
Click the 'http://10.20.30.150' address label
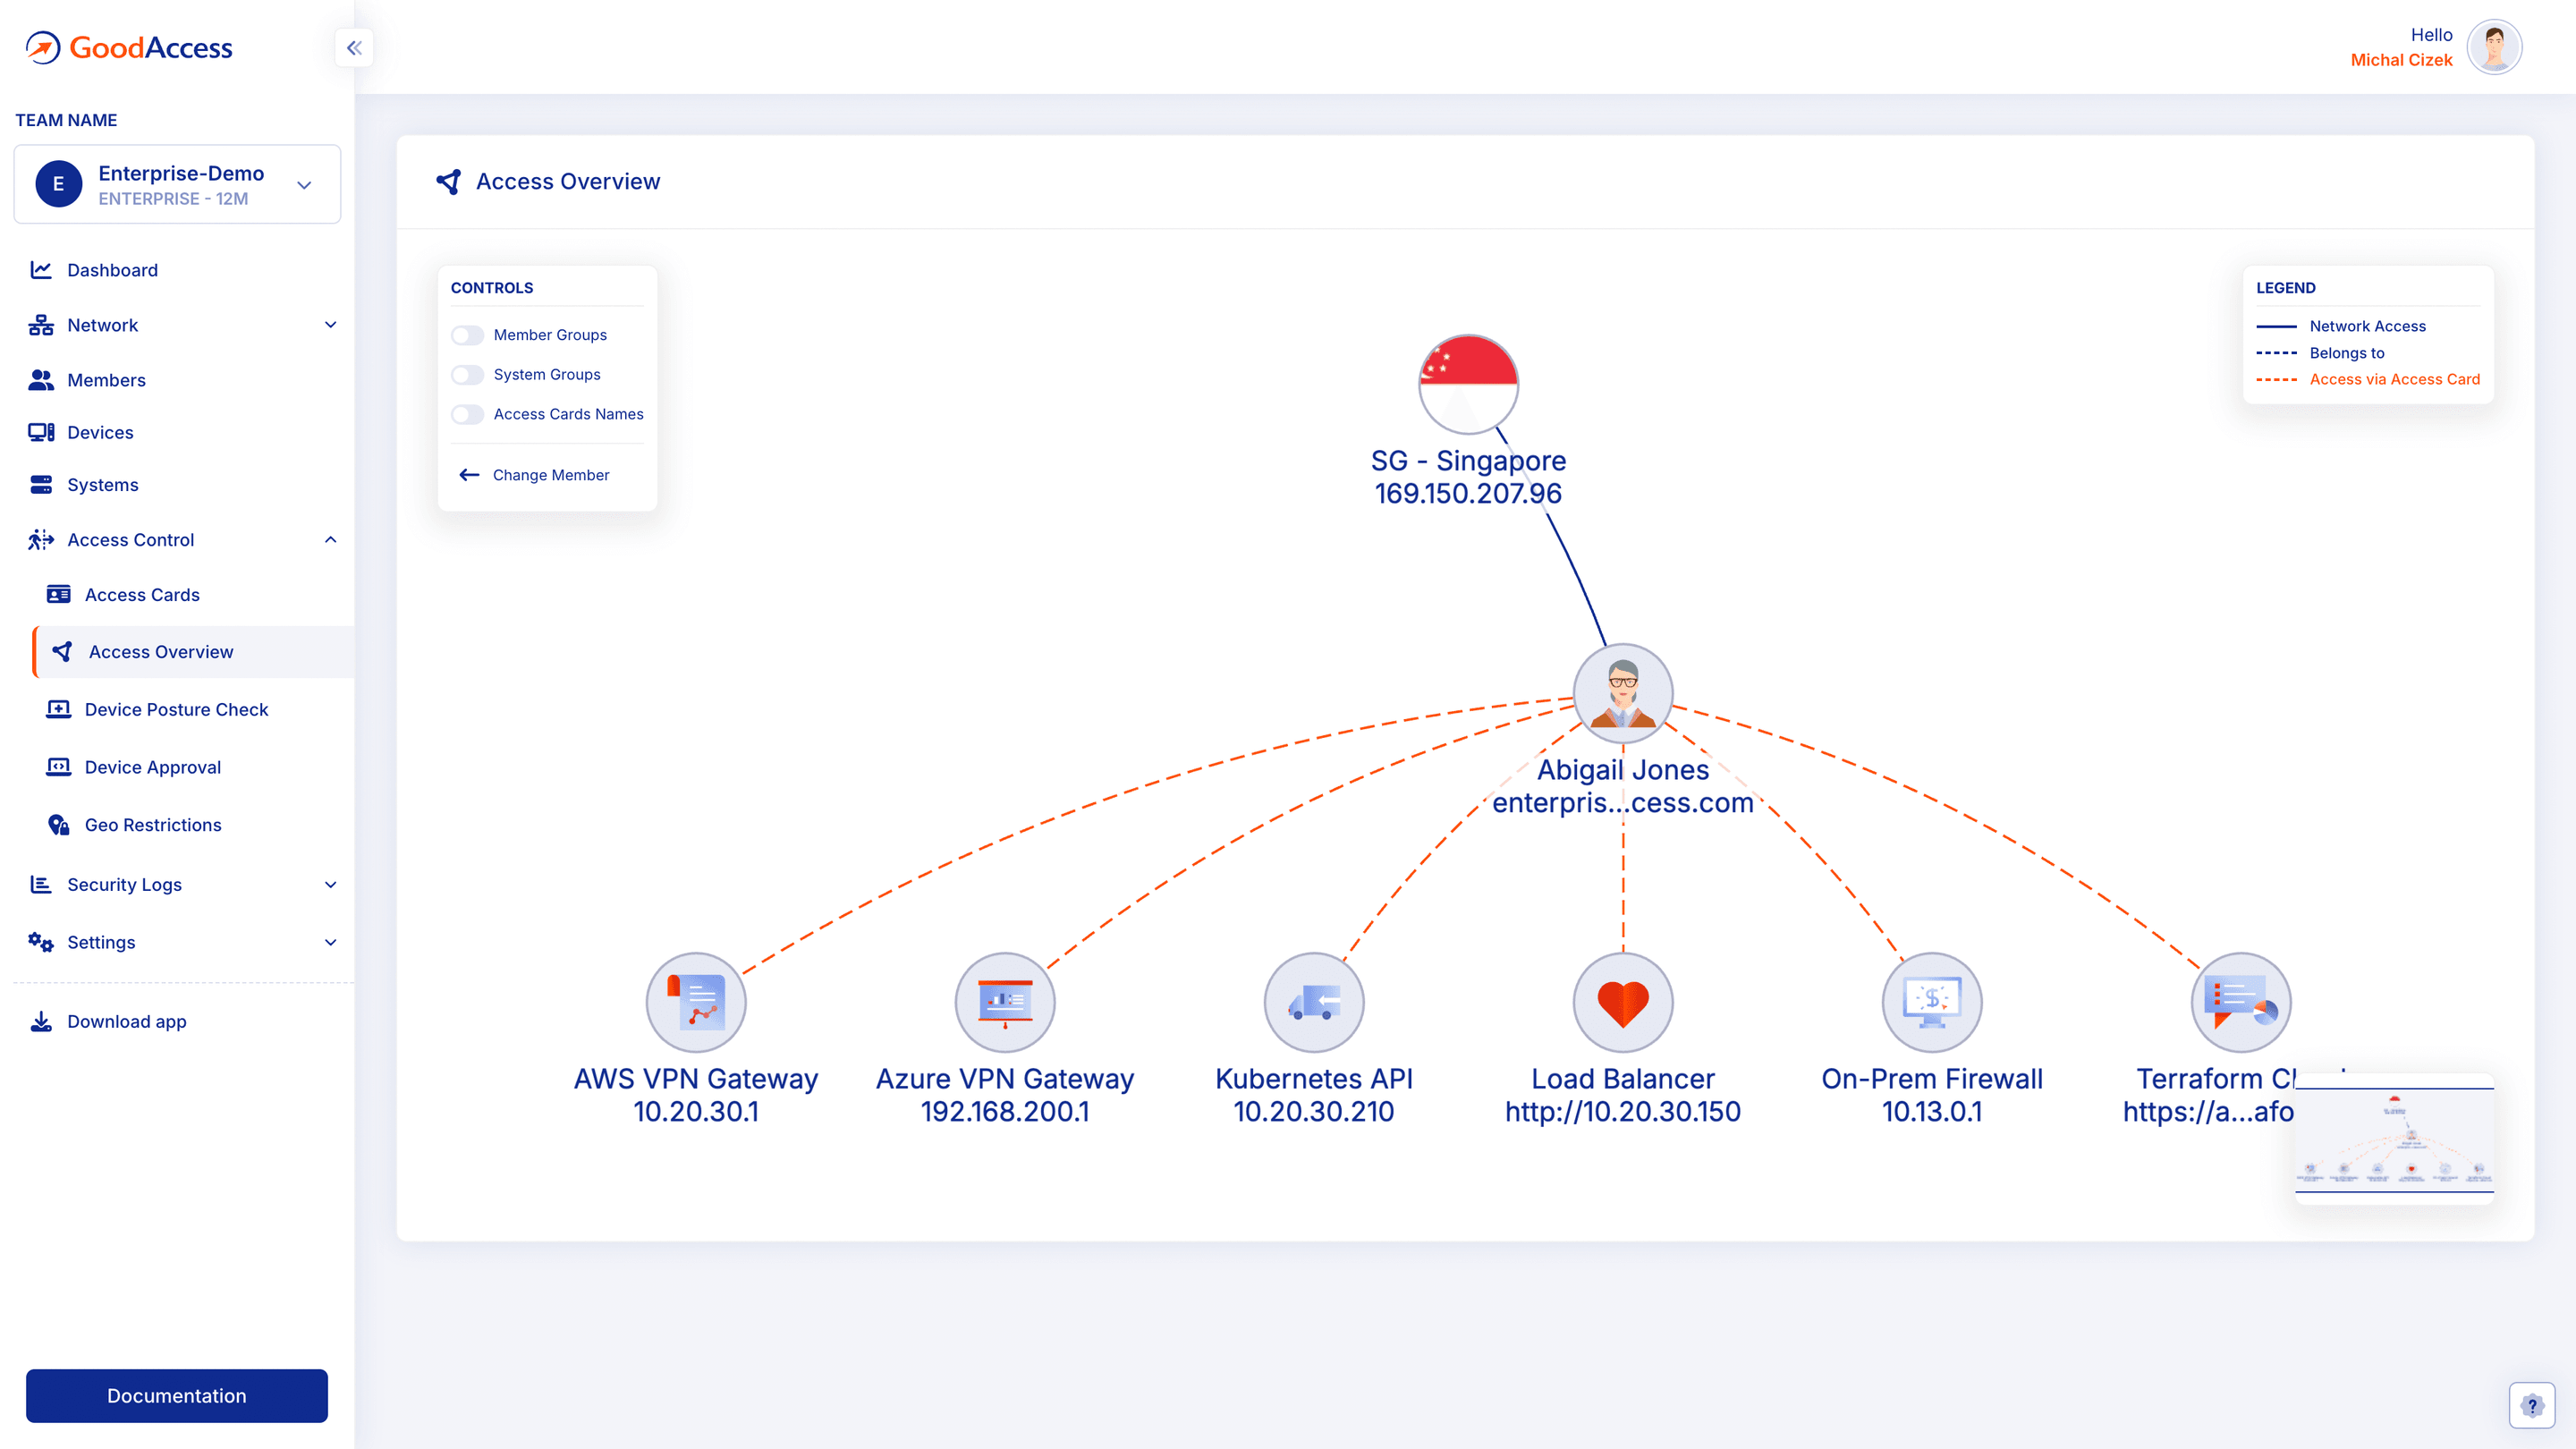1623,1111
